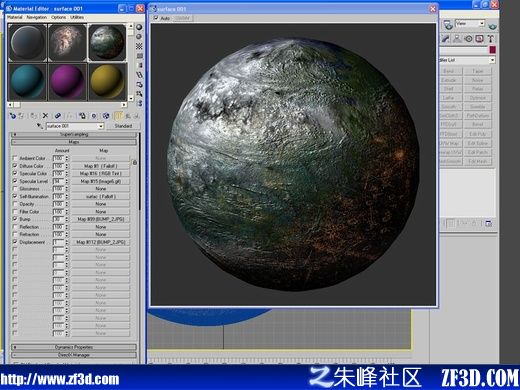520x390 pixels.
Task: Click the Make Material Copy icon
Action: [x=58, y=116]
